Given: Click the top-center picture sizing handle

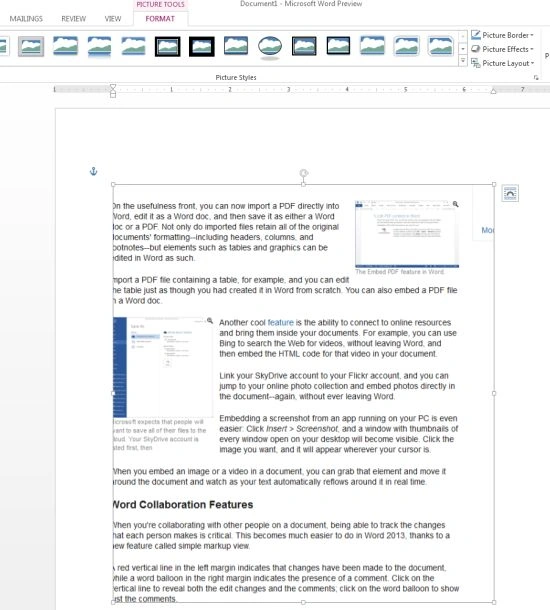Looking at the screenshot, I should click(303, 184).
